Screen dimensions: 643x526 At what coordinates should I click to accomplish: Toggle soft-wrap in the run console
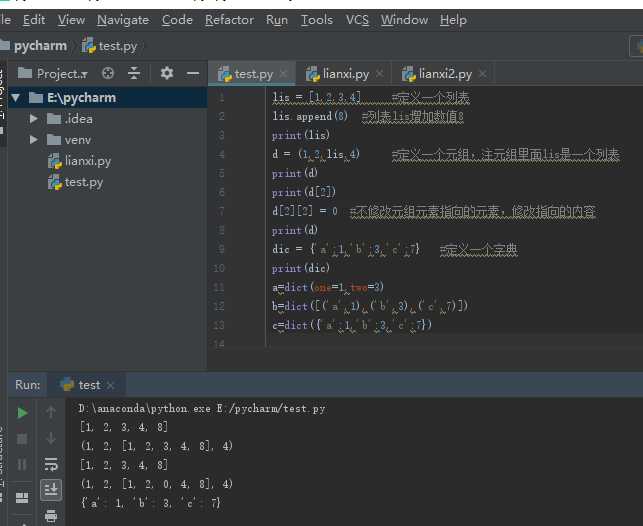51,464
